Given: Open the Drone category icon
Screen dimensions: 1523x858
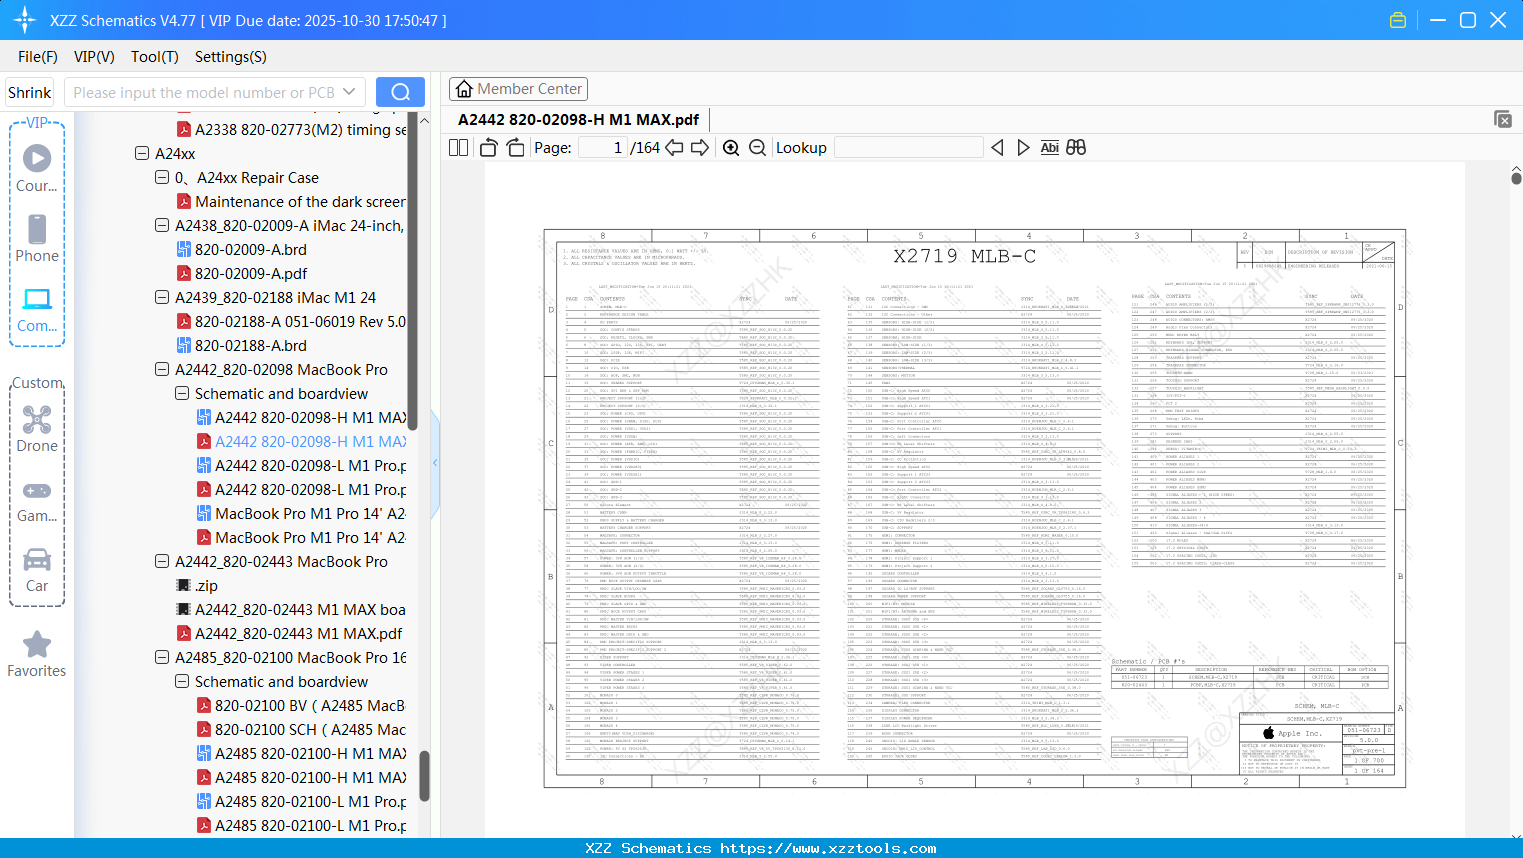Looking at the screenshot, I should coord(37,429).
